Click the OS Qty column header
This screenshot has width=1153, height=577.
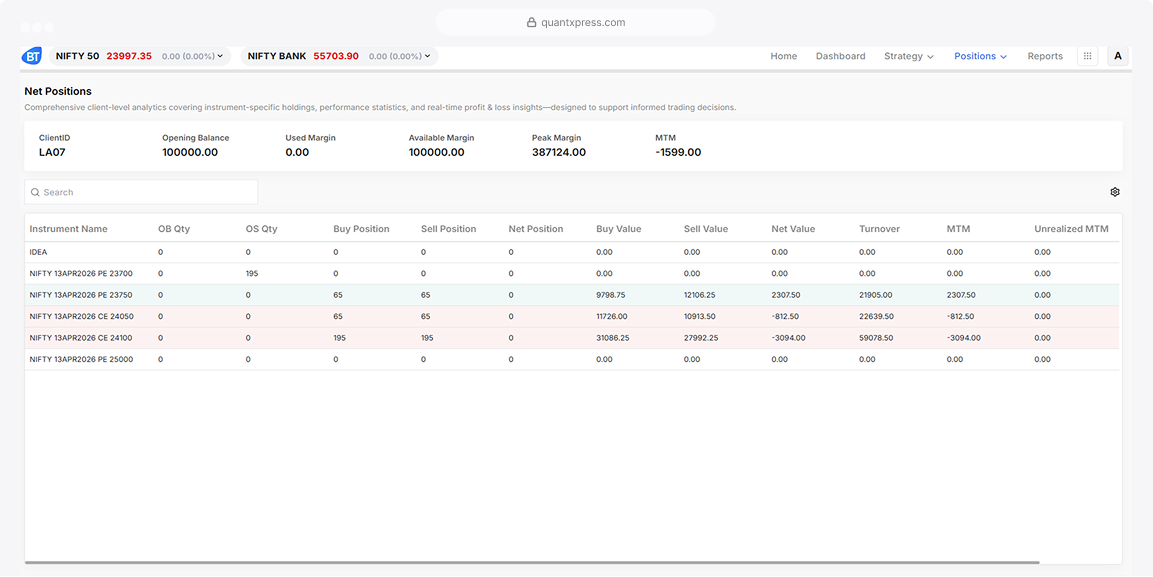coord(262,229)
